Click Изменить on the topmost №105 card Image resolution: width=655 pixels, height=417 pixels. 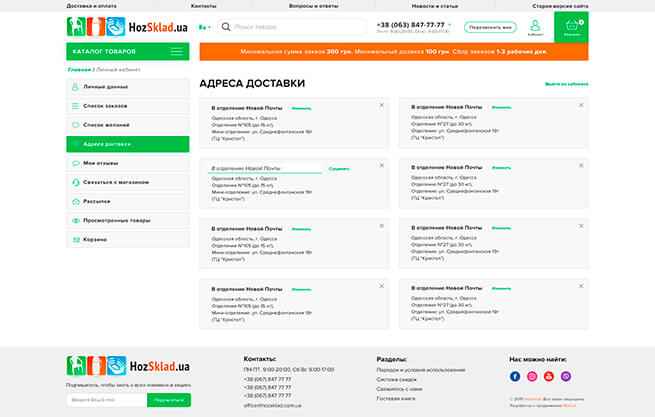[302, 108]
